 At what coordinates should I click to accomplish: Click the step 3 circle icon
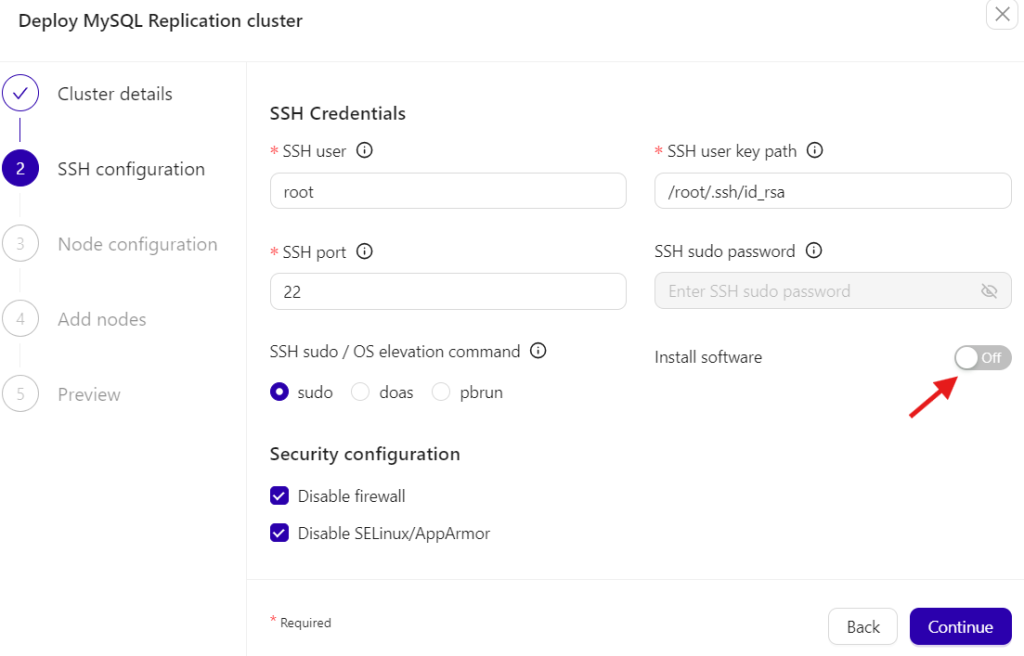point(20,244)
